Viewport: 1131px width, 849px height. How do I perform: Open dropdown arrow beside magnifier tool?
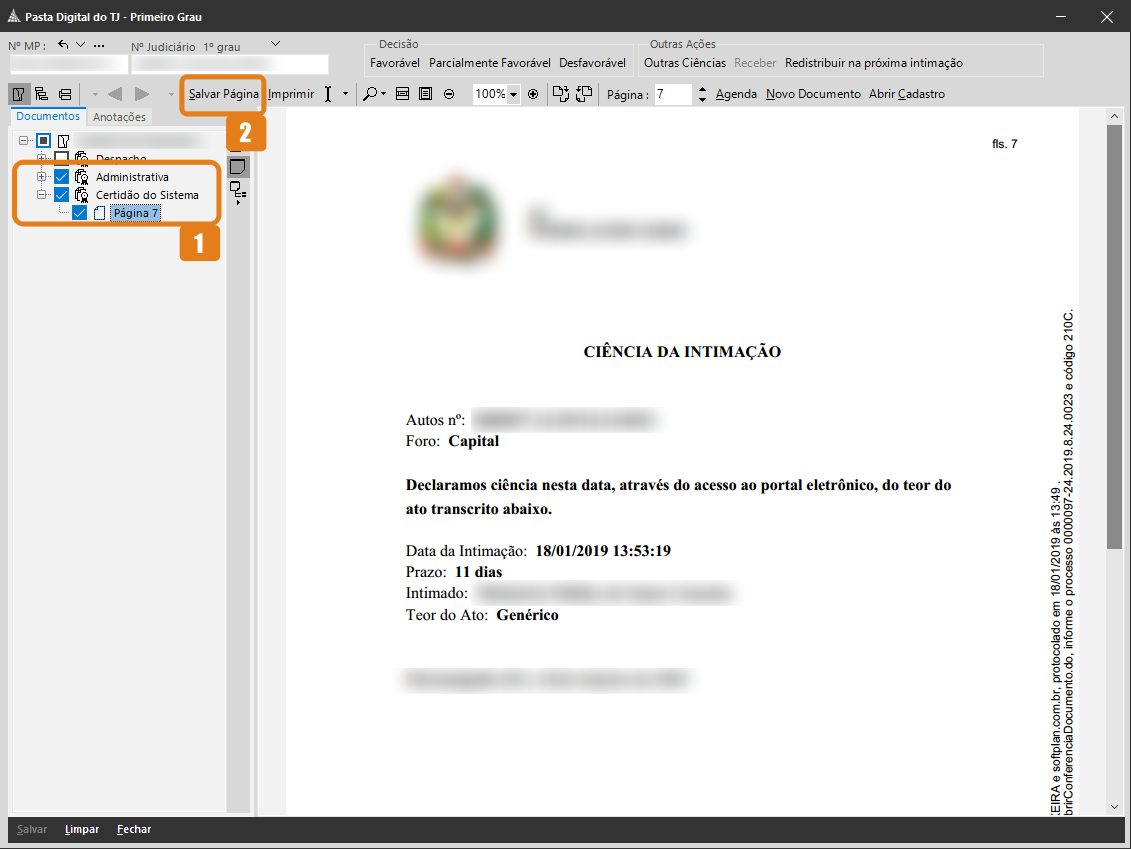[383, 94]
